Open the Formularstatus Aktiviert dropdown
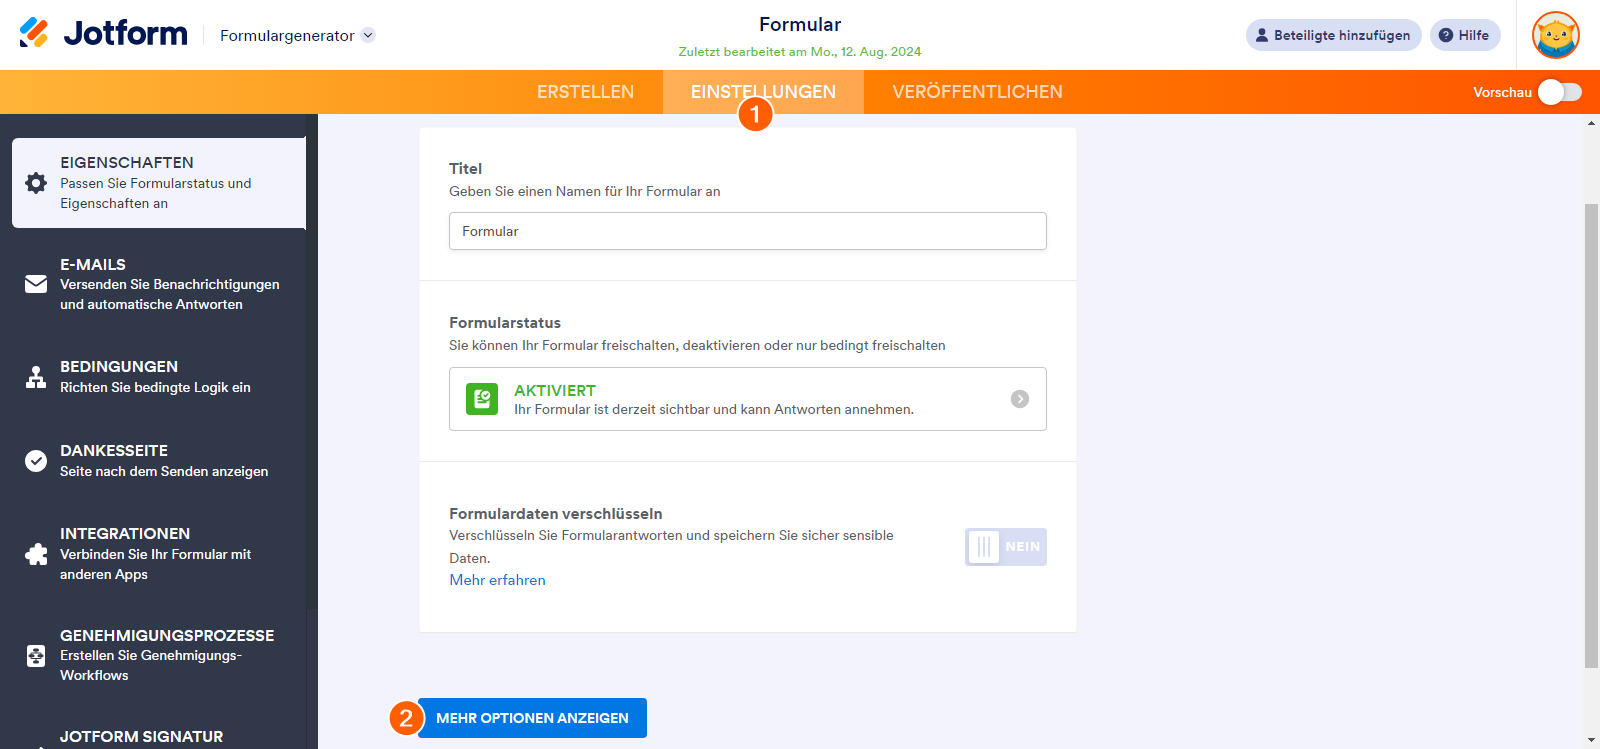Viewport: 1600px width, 749px height. tap(1019, 399)
